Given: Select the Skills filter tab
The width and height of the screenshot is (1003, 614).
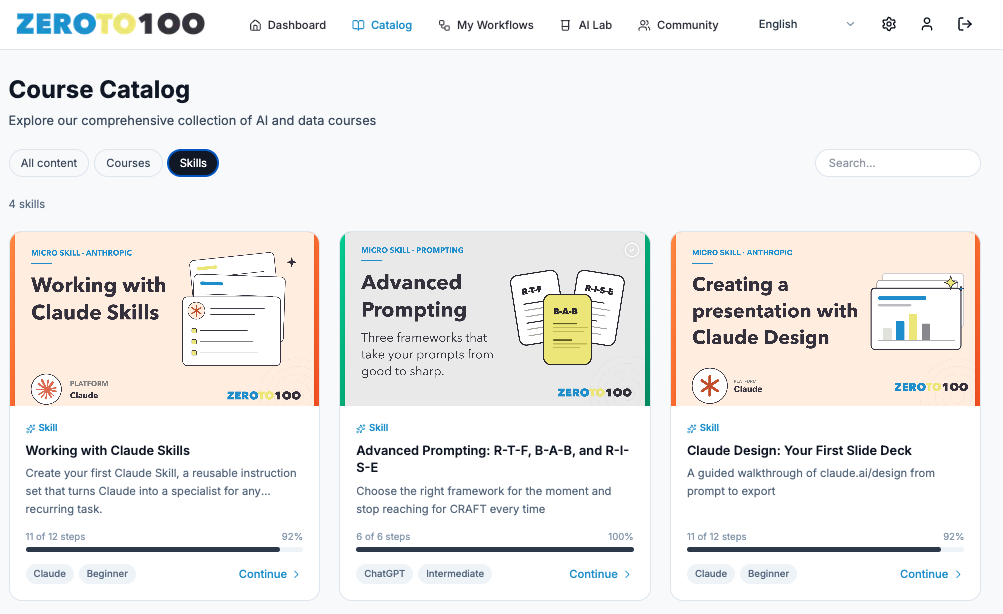Looking at the screenshot, I should coord(193,163).
